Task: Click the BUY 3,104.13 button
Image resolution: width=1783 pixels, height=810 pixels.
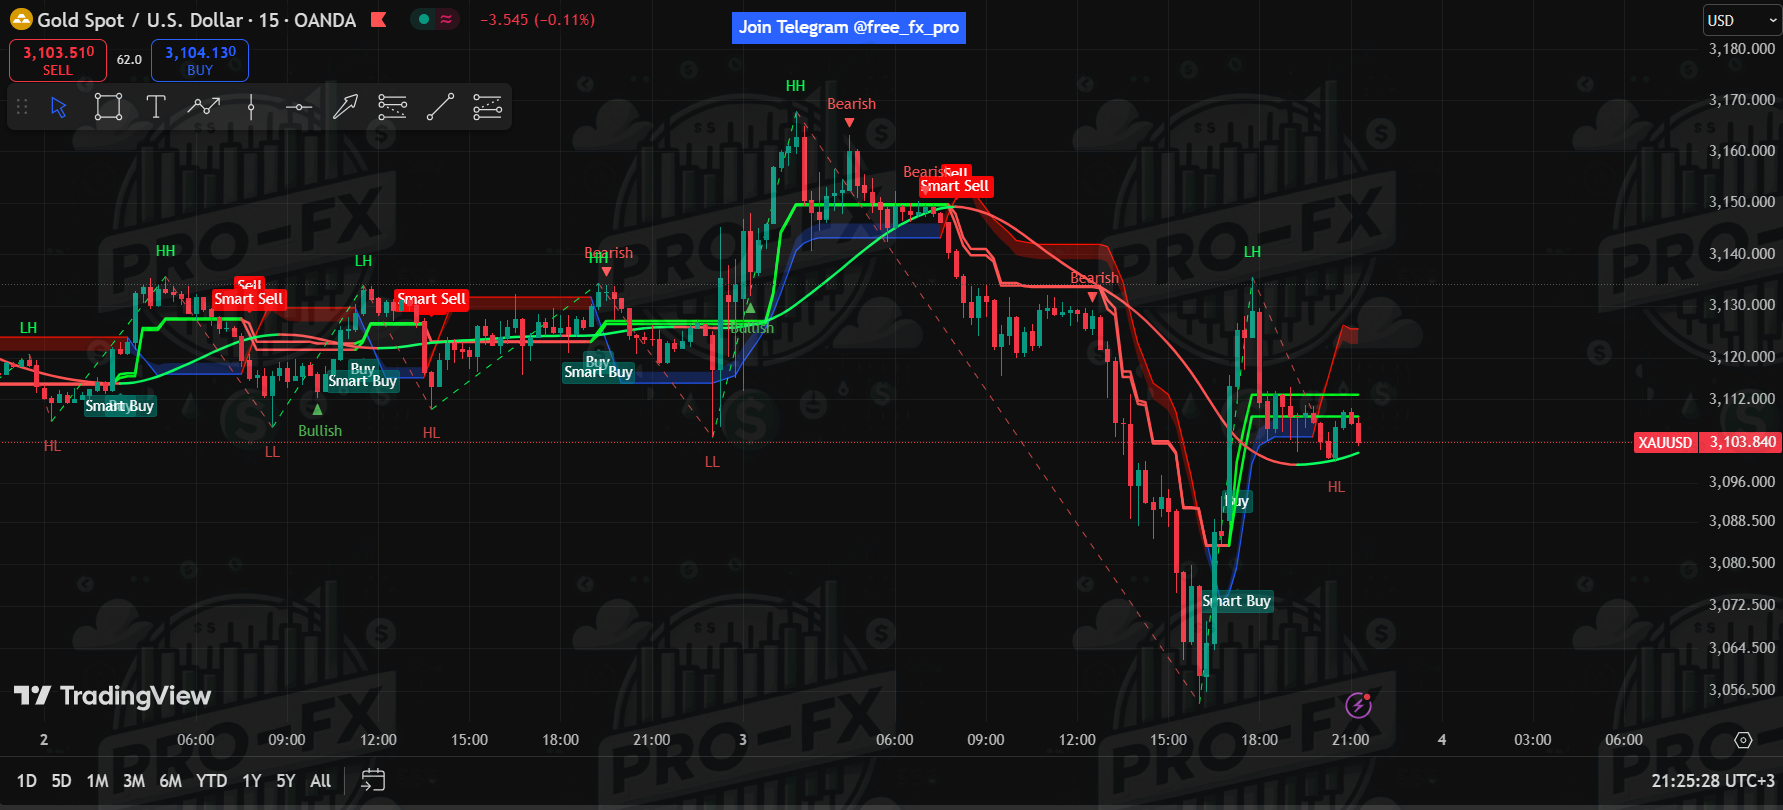Action: pos(200,60)
